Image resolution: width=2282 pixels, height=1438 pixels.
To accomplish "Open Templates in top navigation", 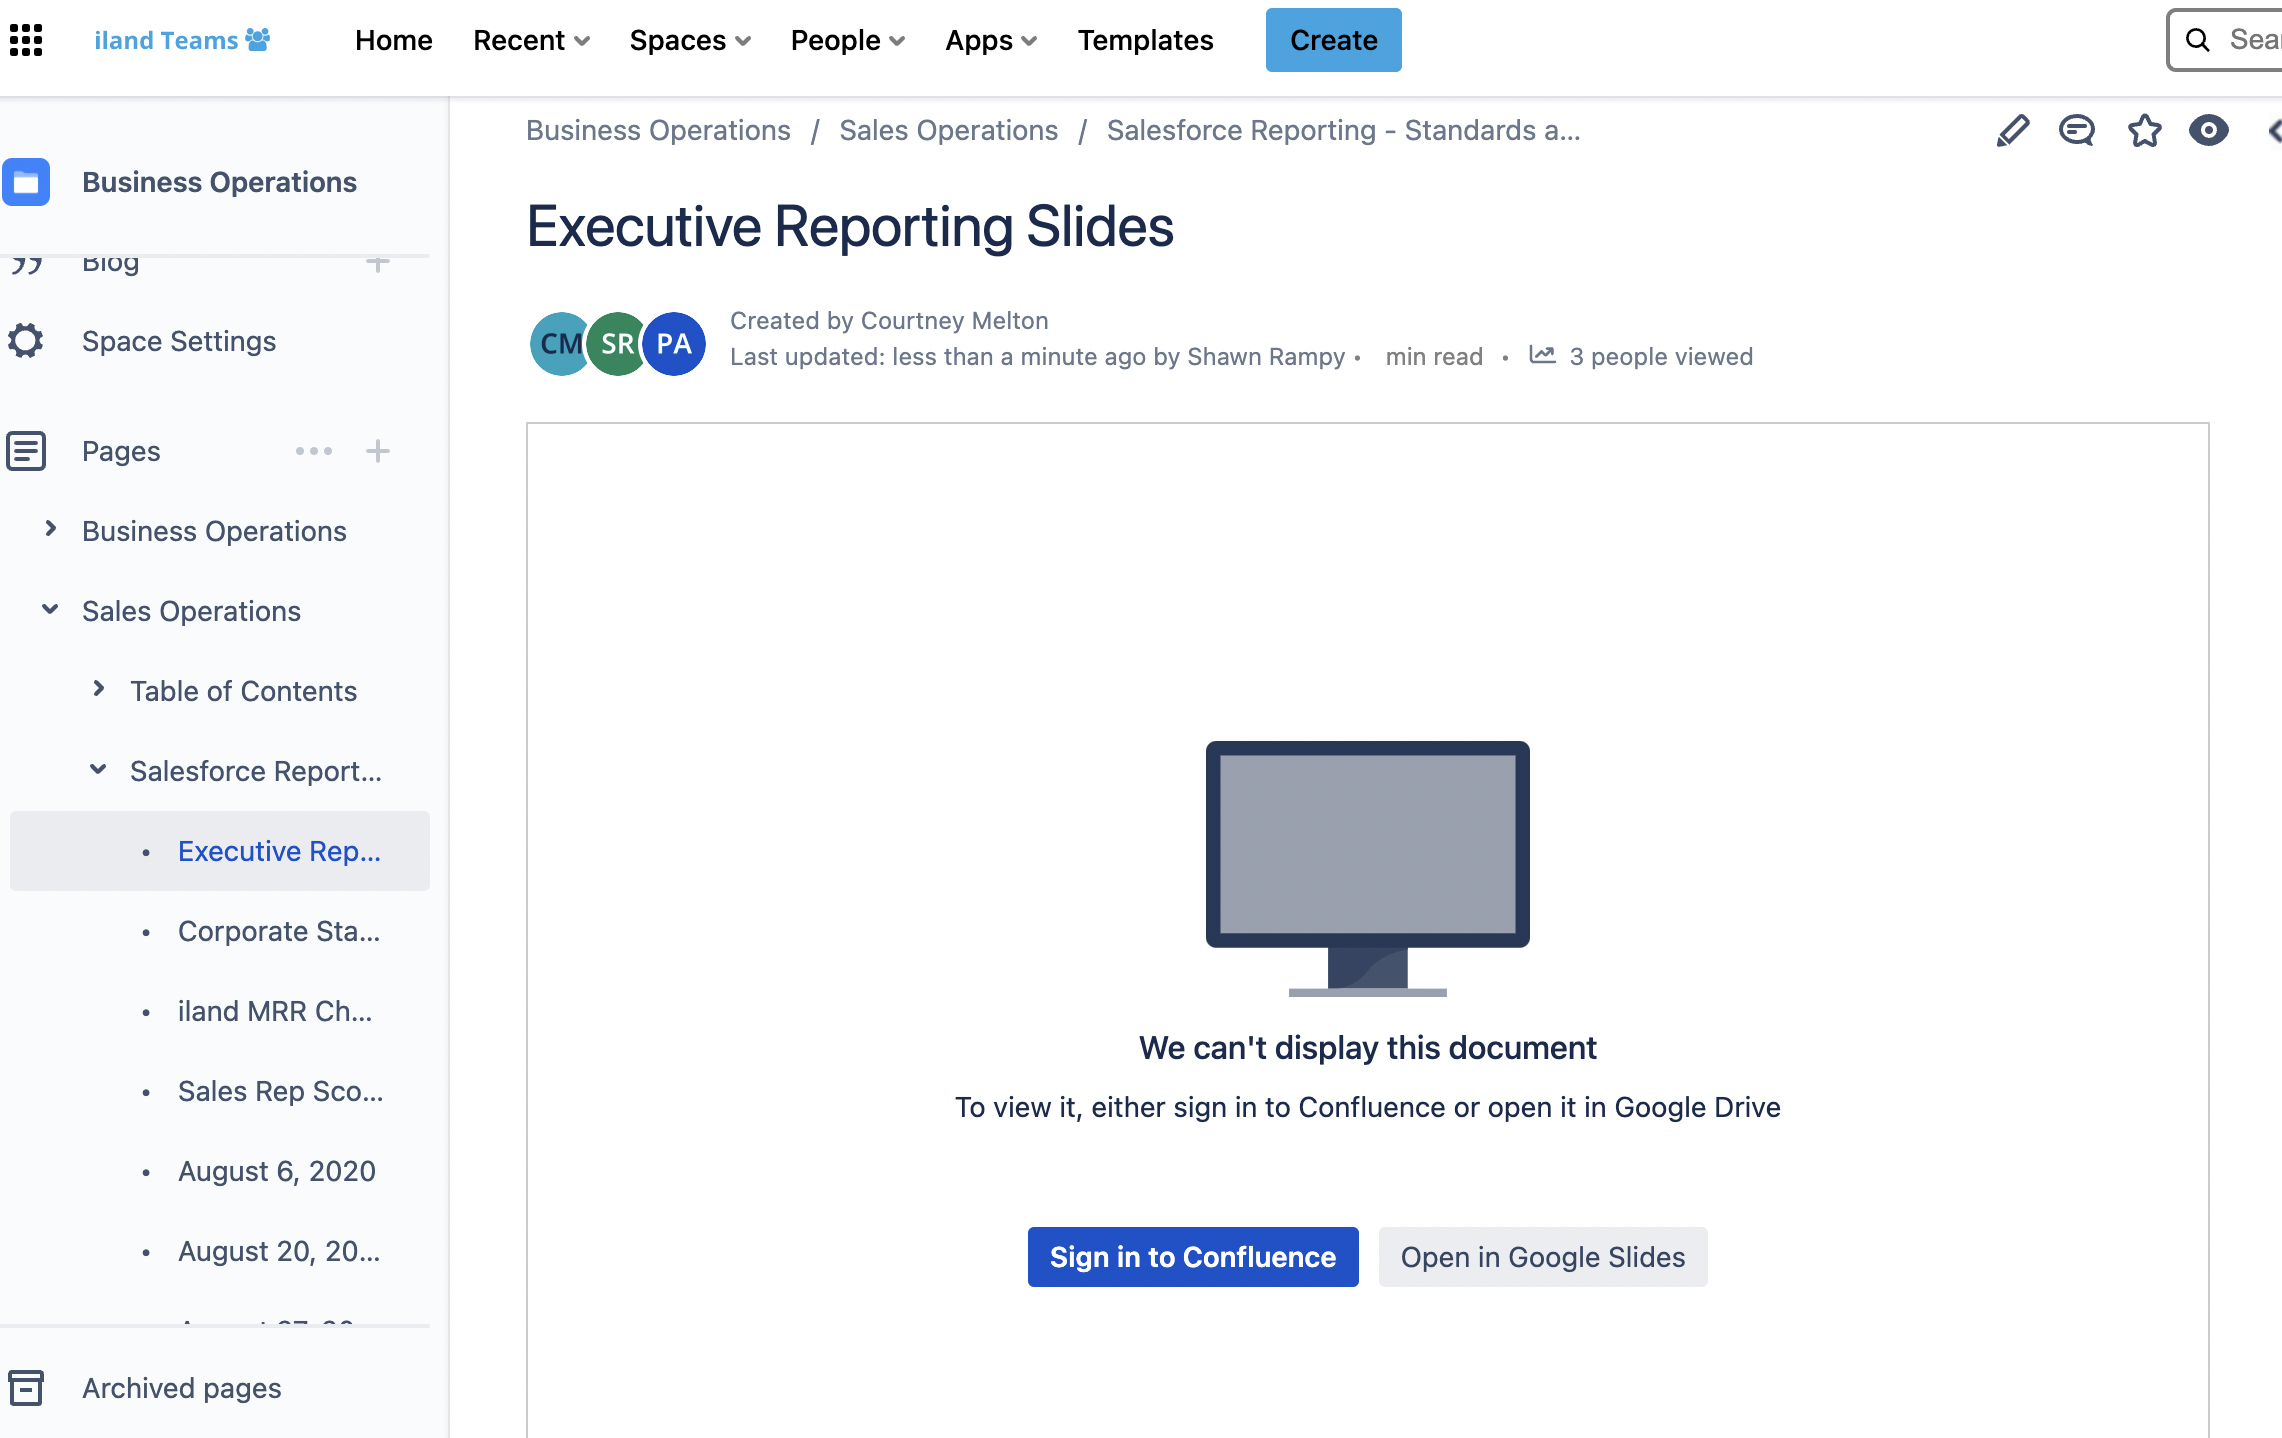I will 1145,40.
